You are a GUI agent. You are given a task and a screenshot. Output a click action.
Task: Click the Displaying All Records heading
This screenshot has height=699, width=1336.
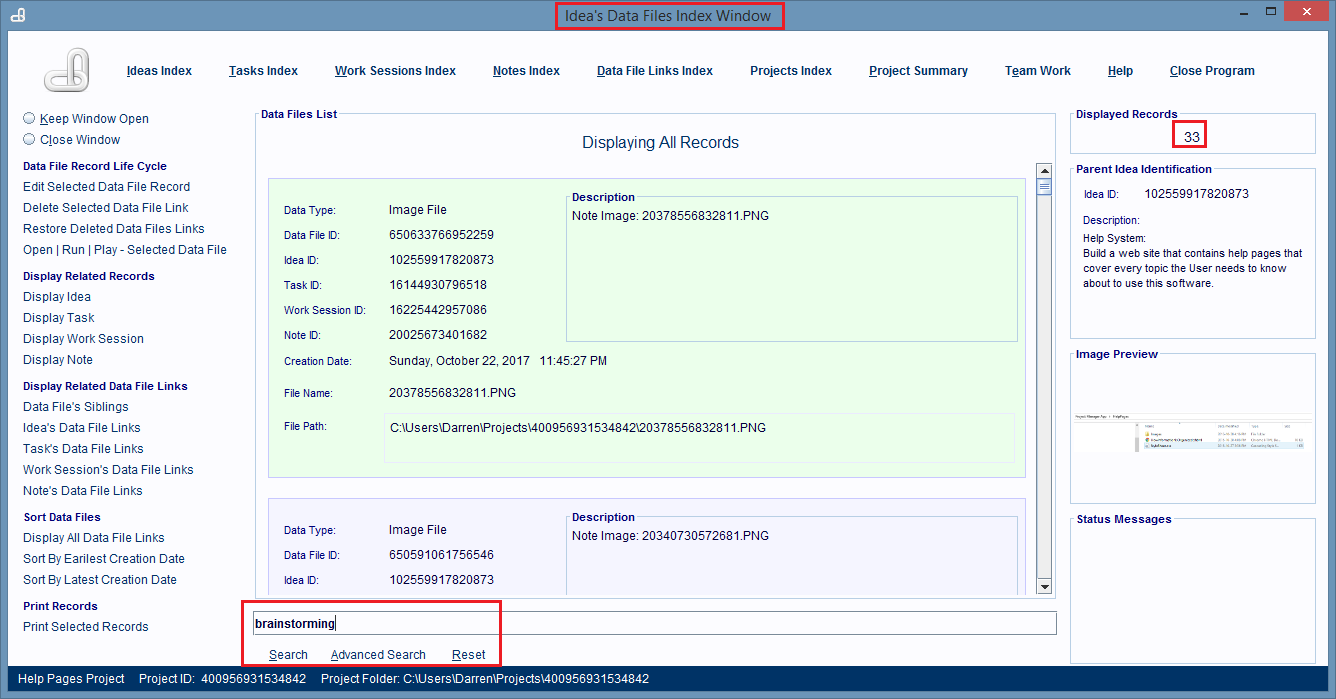click(660, 143)
